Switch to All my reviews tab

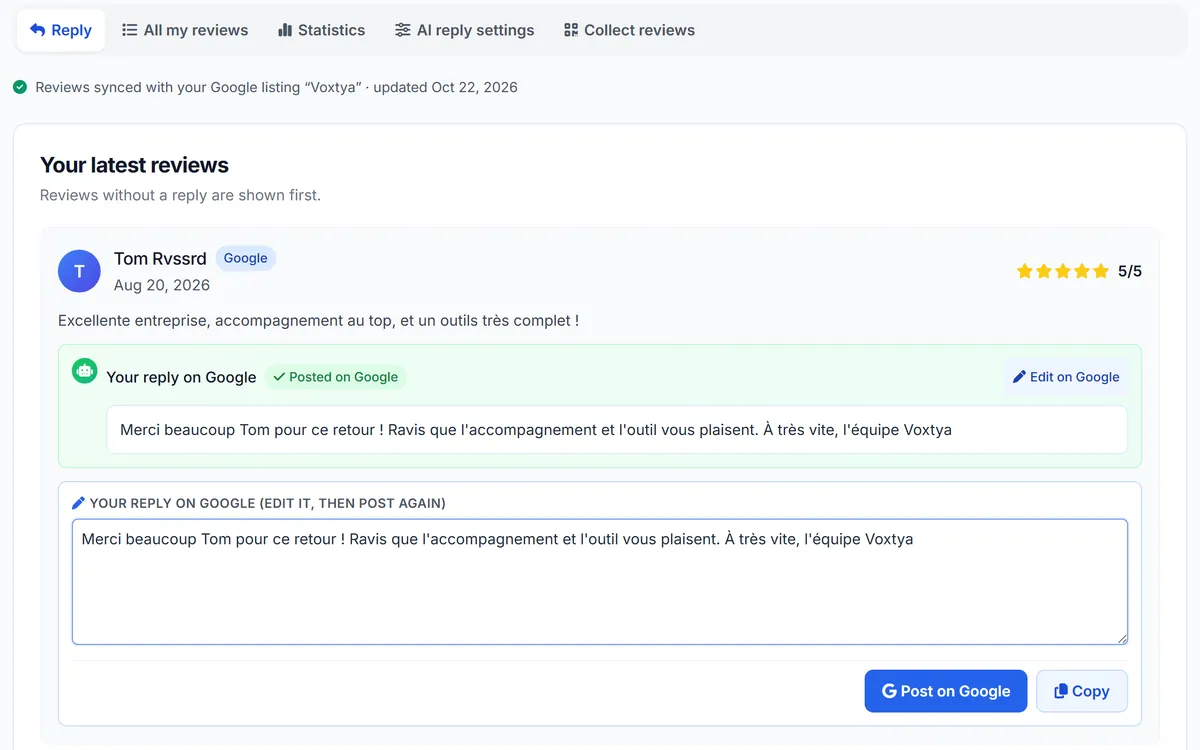(185, 30)
